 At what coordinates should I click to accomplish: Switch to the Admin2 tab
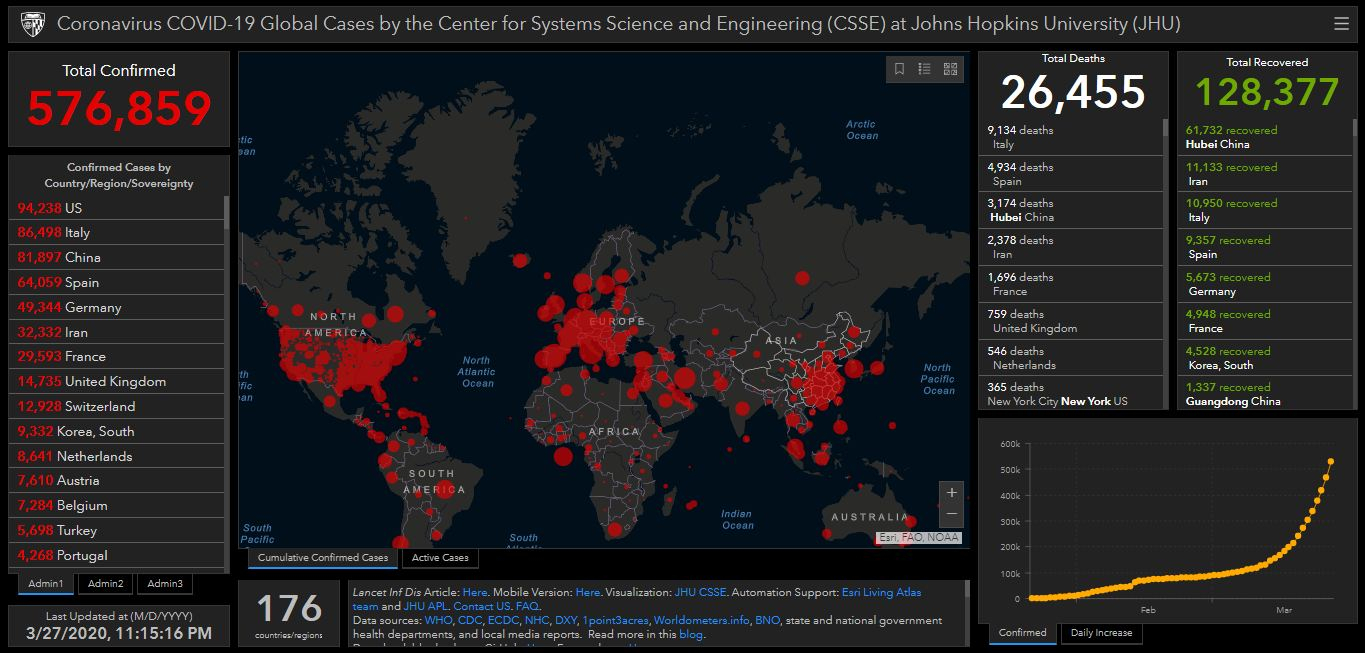point(105,584)
